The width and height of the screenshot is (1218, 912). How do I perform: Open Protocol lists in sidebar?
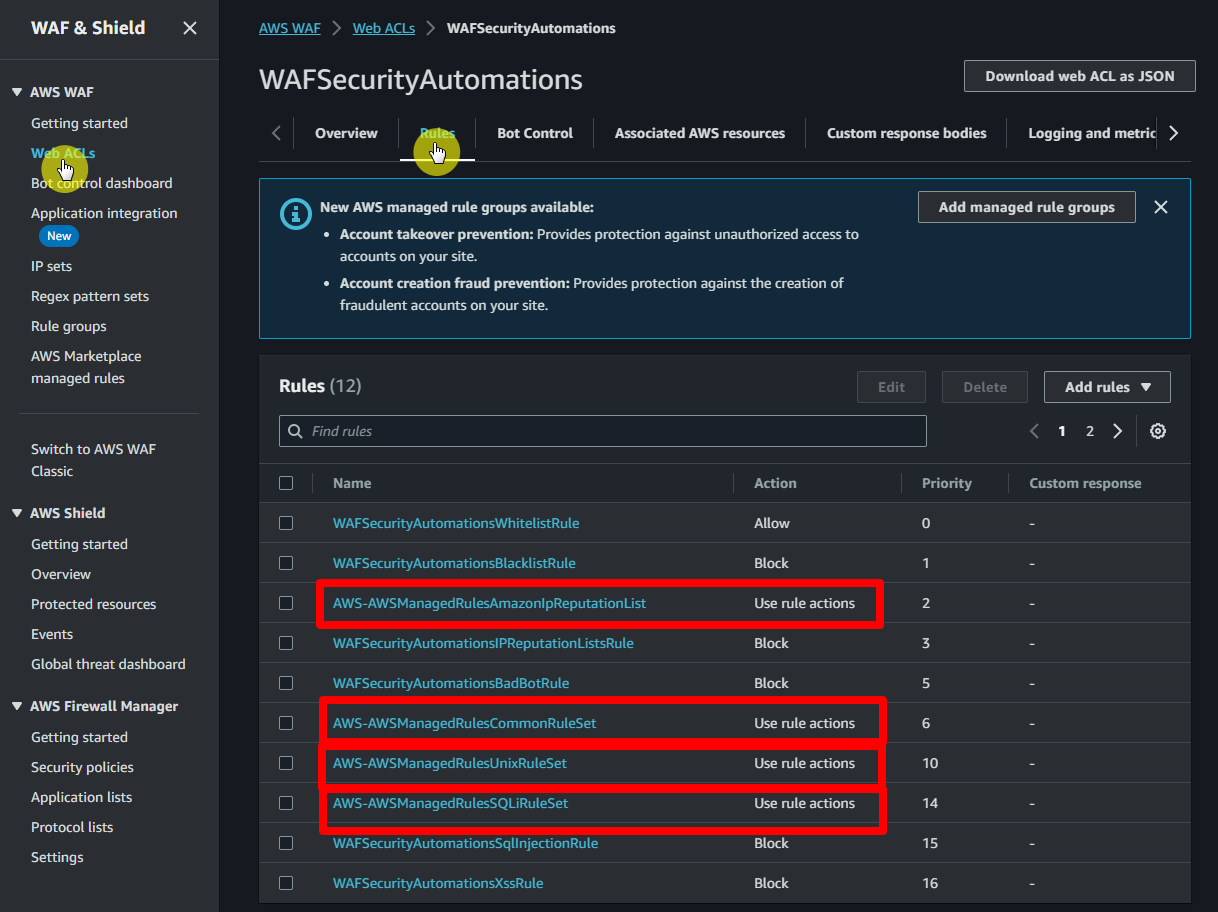(x=72, y=827)
